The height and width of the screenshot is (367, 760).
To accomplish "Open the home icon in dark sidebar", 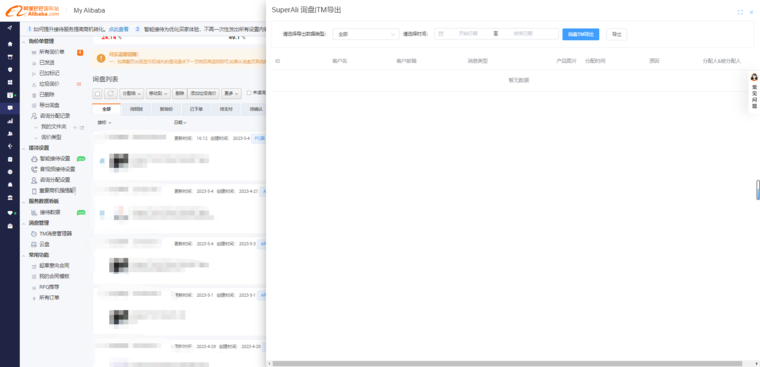I will [10, 44].
